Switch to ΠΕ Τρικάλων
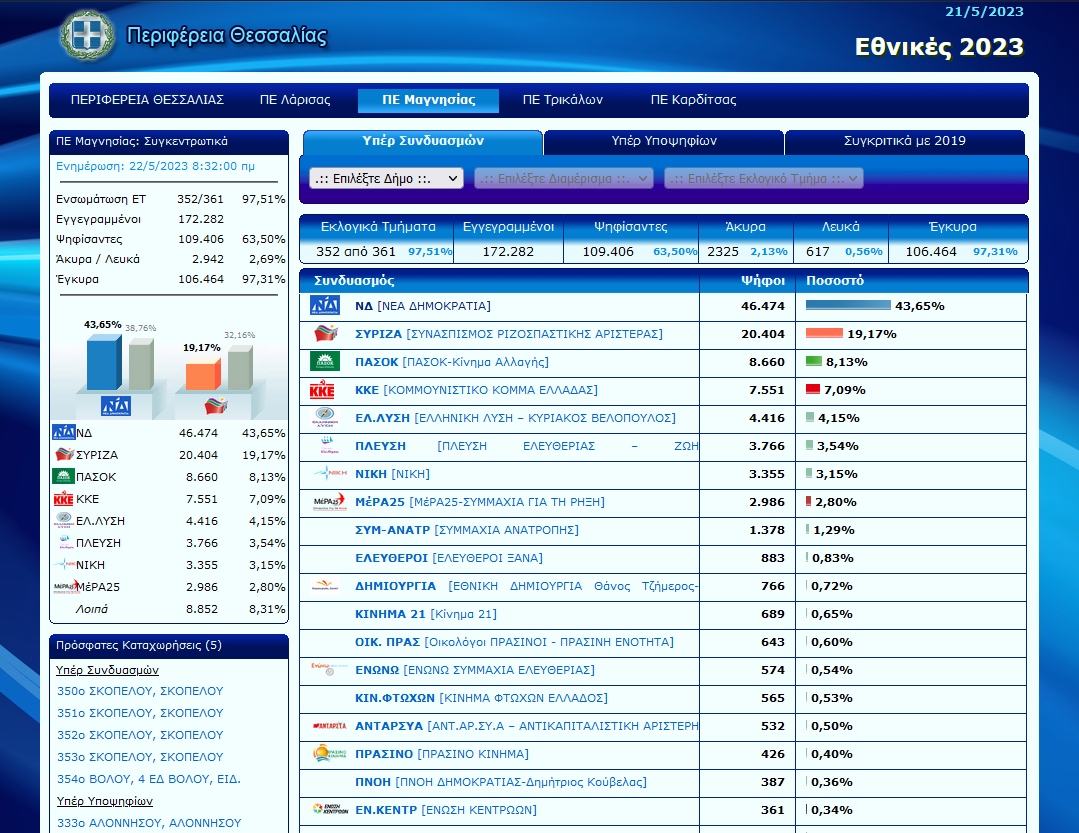 [x=563, y=100]
